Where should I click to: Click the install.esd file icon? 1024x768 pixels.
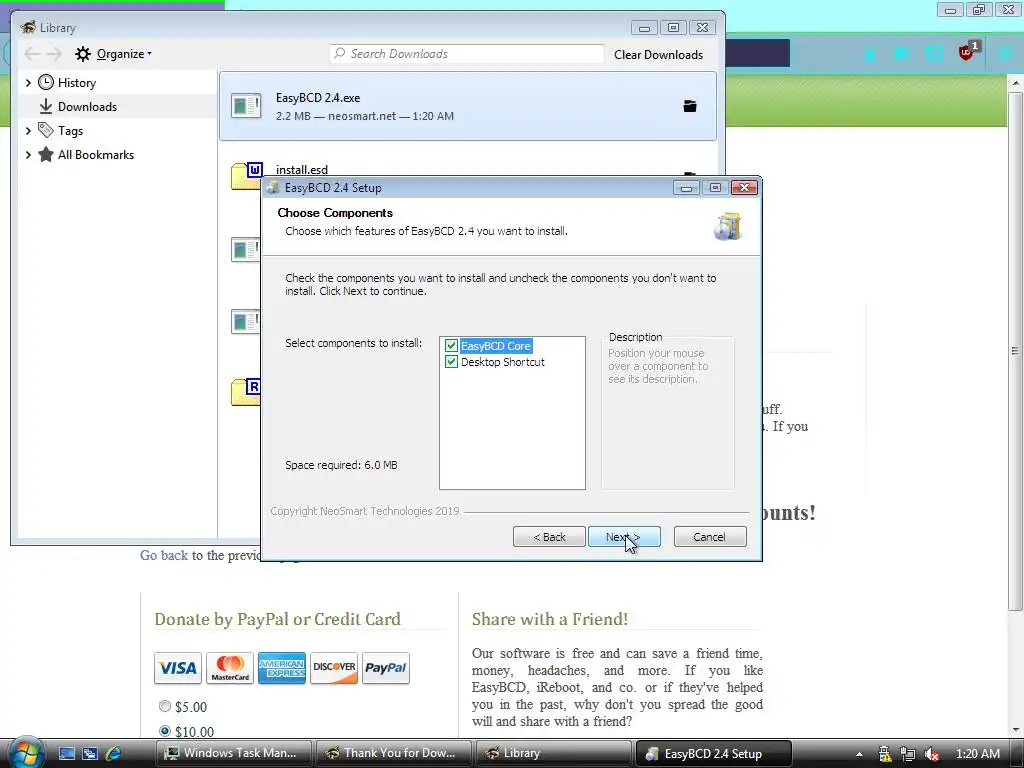(246, 176)
